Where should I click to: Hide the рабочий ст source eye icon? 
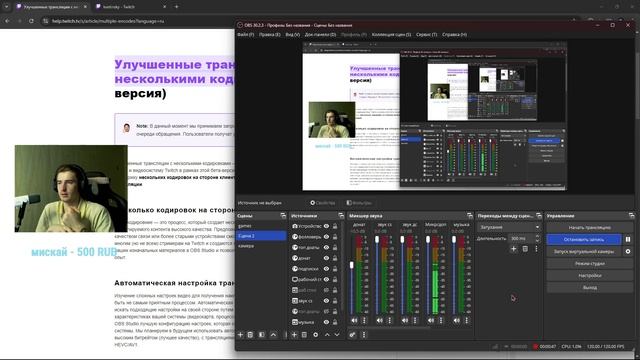(327, 280)
